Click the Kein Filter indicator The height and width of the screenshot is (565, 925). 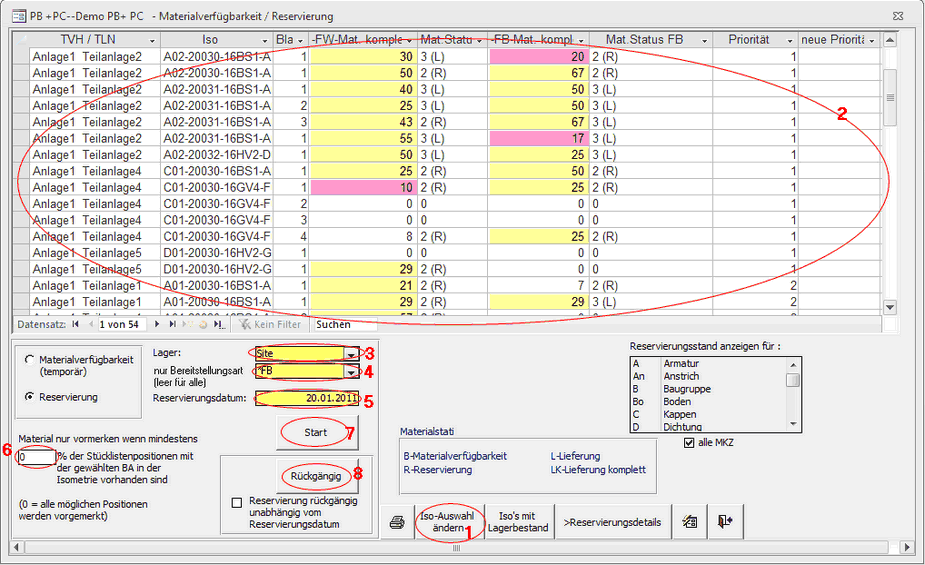(272, 324)
